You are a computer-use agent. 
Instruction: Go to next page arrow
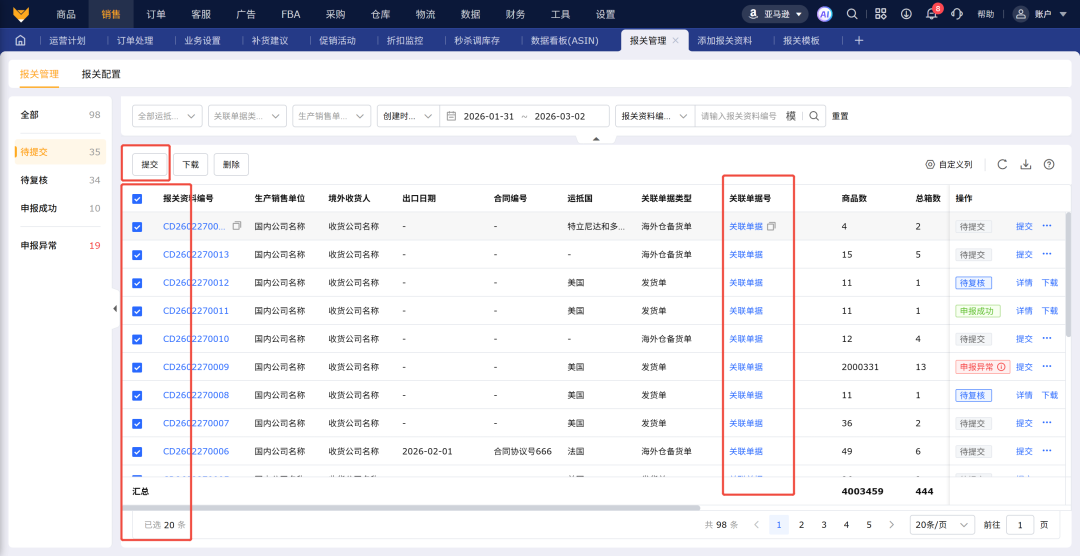click(x=891, y=524)
